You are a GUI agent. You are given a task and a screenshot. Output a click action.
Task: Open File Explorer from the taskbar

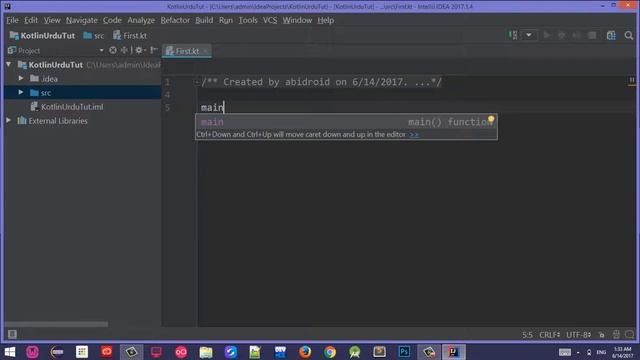coord(206,352)
